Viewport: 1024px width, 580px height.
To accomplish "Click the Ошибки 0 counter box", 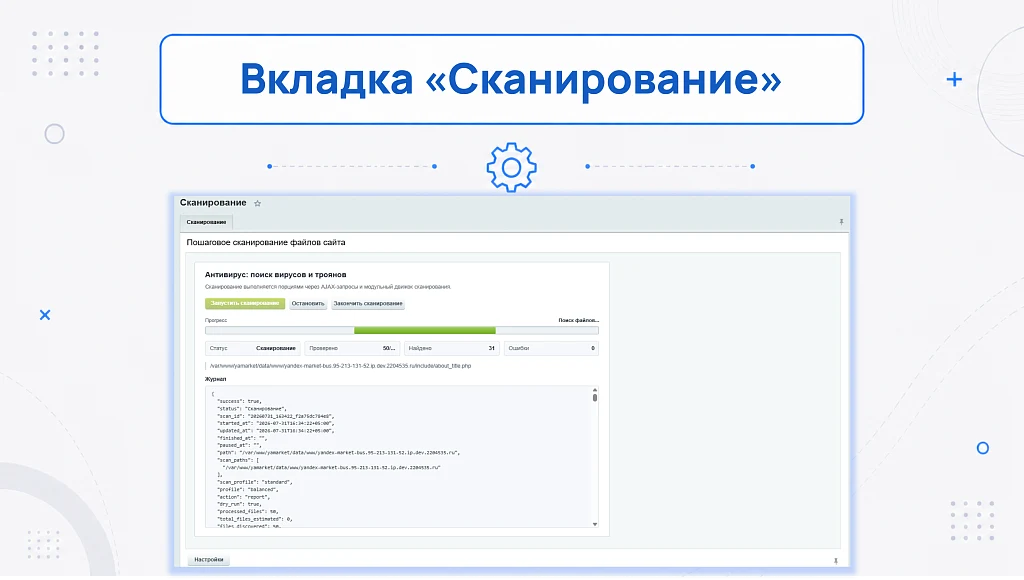I will click(551, 348).
